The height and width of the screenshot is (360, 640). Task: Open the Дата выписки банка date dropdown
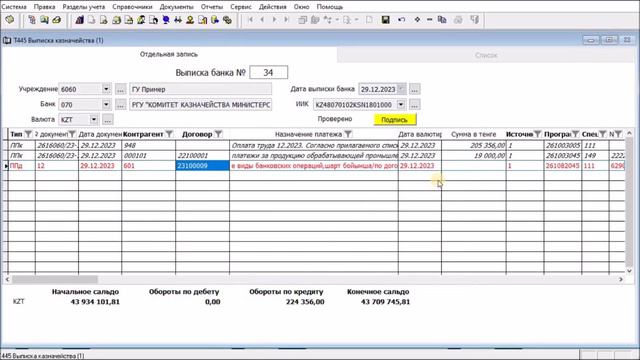click(x=402, y=89)
